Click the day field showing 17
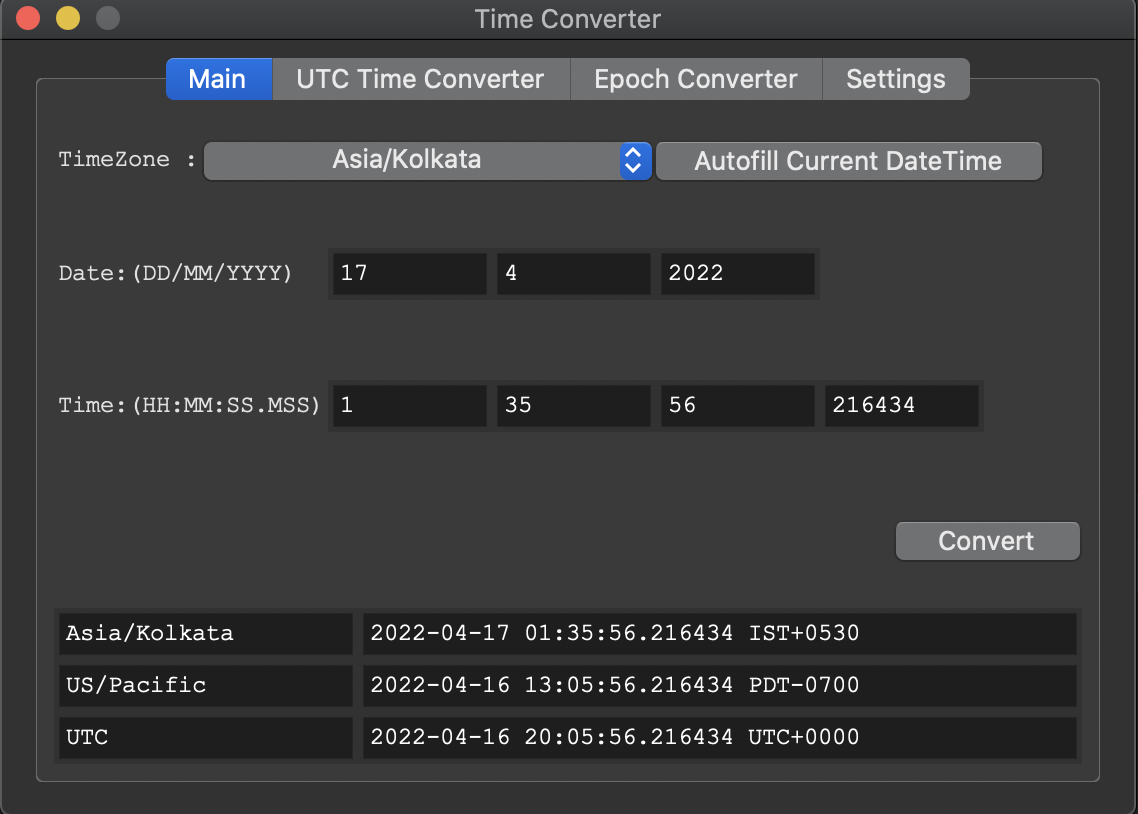This screenshot has height=814, width=1138. click(409, 274)
